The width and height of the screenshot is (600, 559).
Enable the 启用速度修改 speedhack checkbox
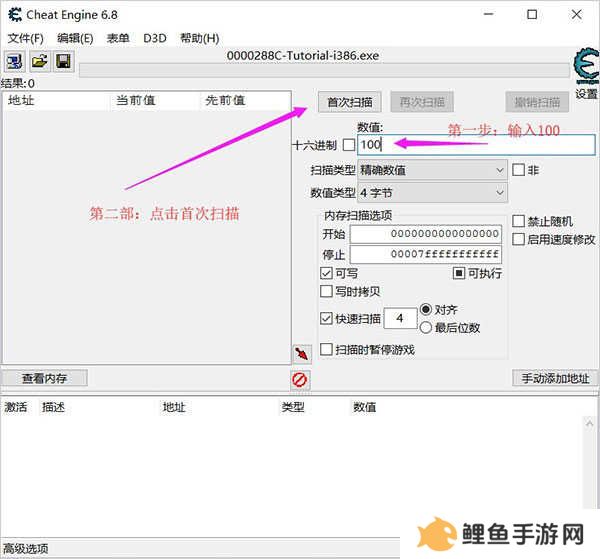518,239
